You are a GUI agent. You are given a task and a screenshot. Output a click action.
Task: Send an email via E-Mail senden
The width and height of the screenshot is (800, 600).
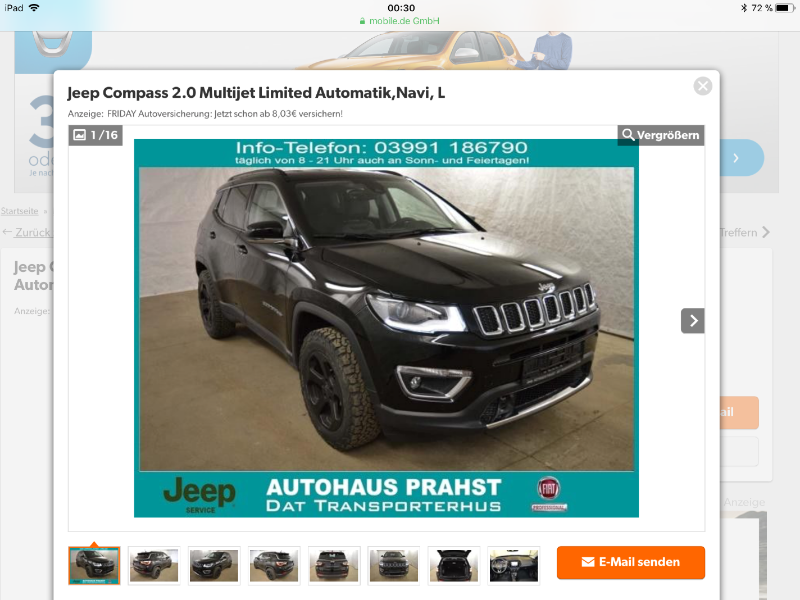[631, 562]
